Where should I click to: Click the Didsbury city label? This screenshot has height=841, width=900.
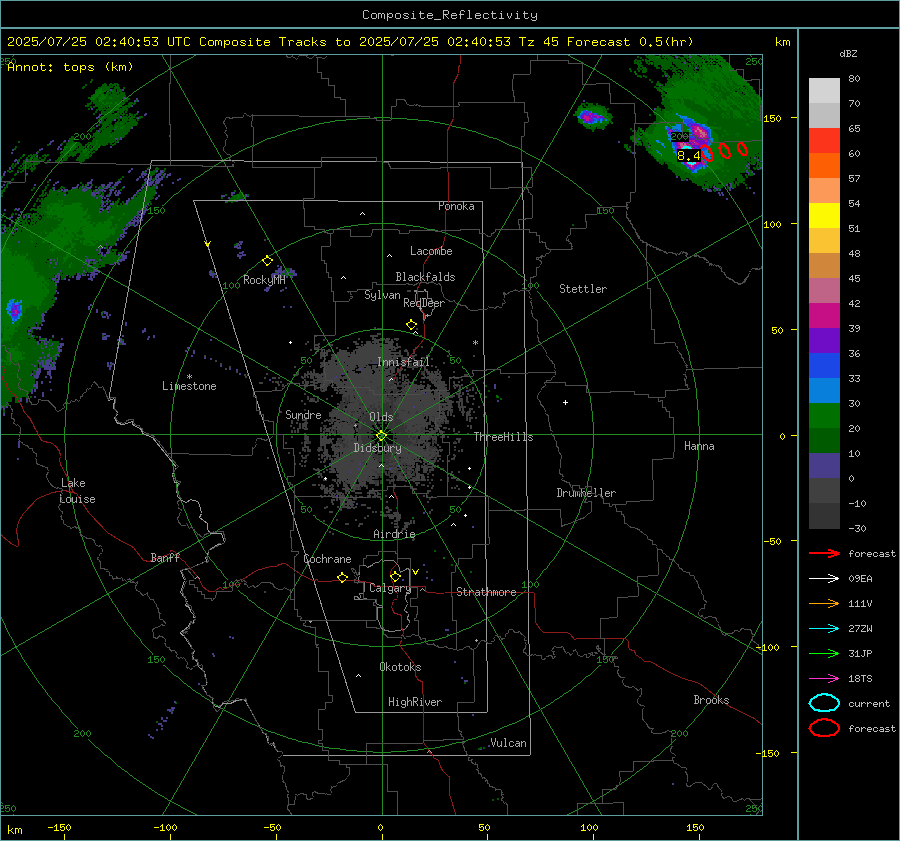(x=377, y=448)
